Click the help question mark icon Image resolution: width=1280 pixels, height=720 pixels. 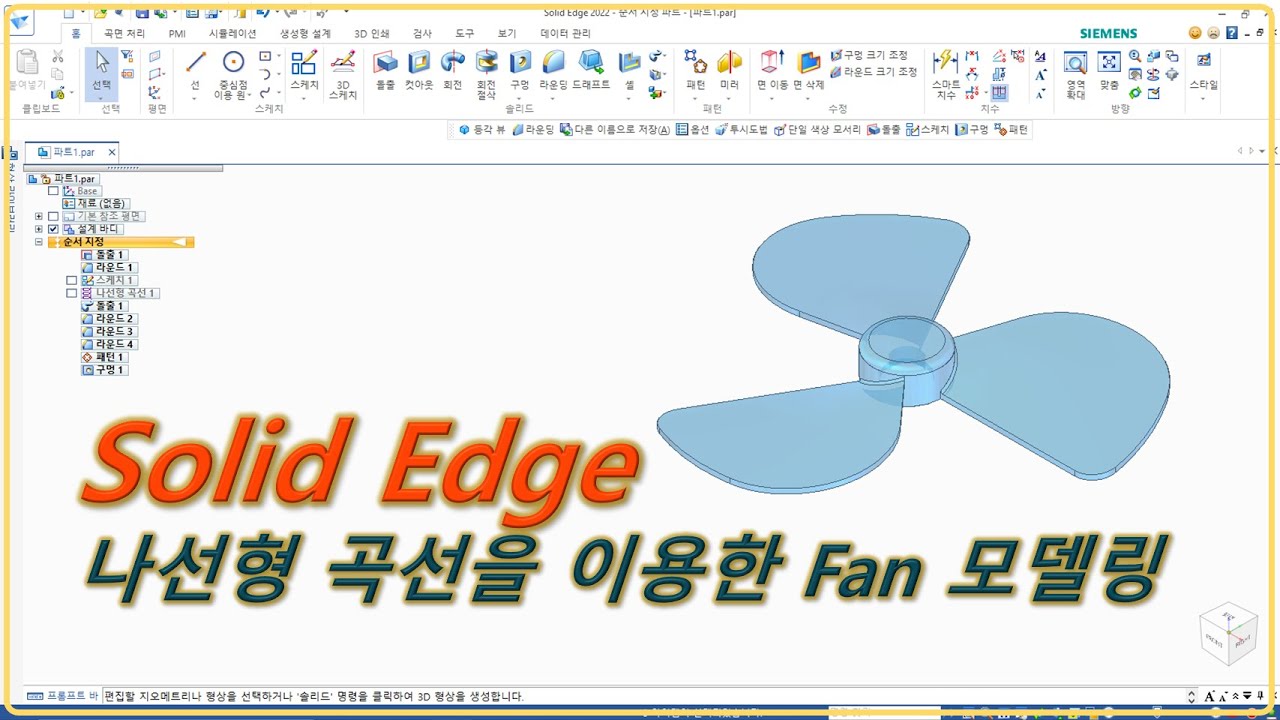1232,33
